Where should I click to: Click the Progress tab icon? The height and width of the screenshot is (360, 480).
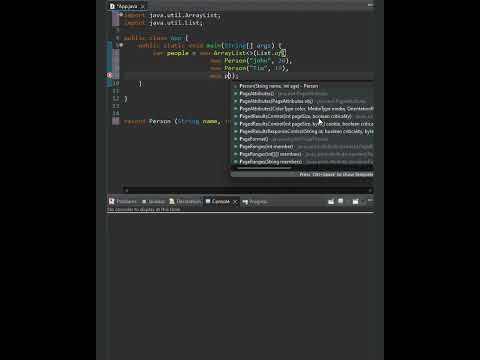click(x=245, y=202)
